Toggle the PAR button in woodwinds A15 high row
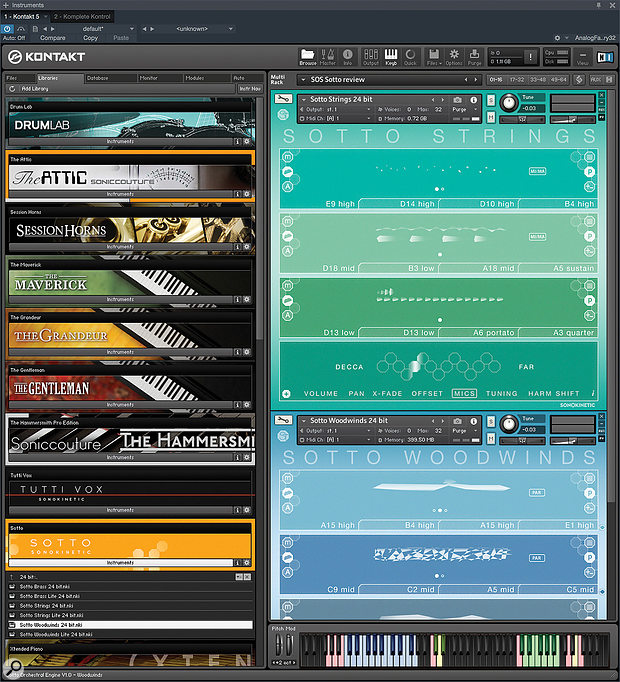 (x=537, y=492)
